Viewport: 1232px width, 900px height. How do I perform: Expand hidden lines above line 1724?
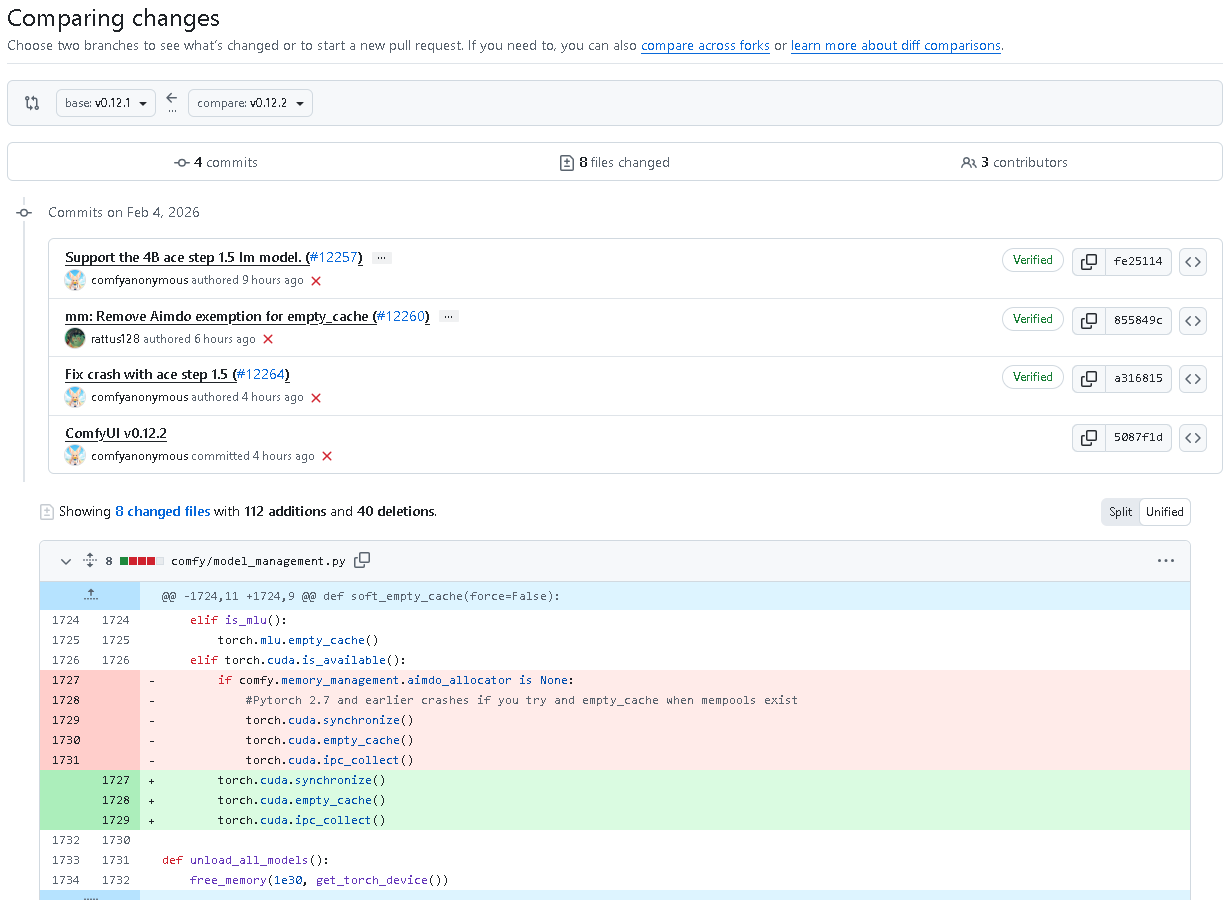coord(90,595)
